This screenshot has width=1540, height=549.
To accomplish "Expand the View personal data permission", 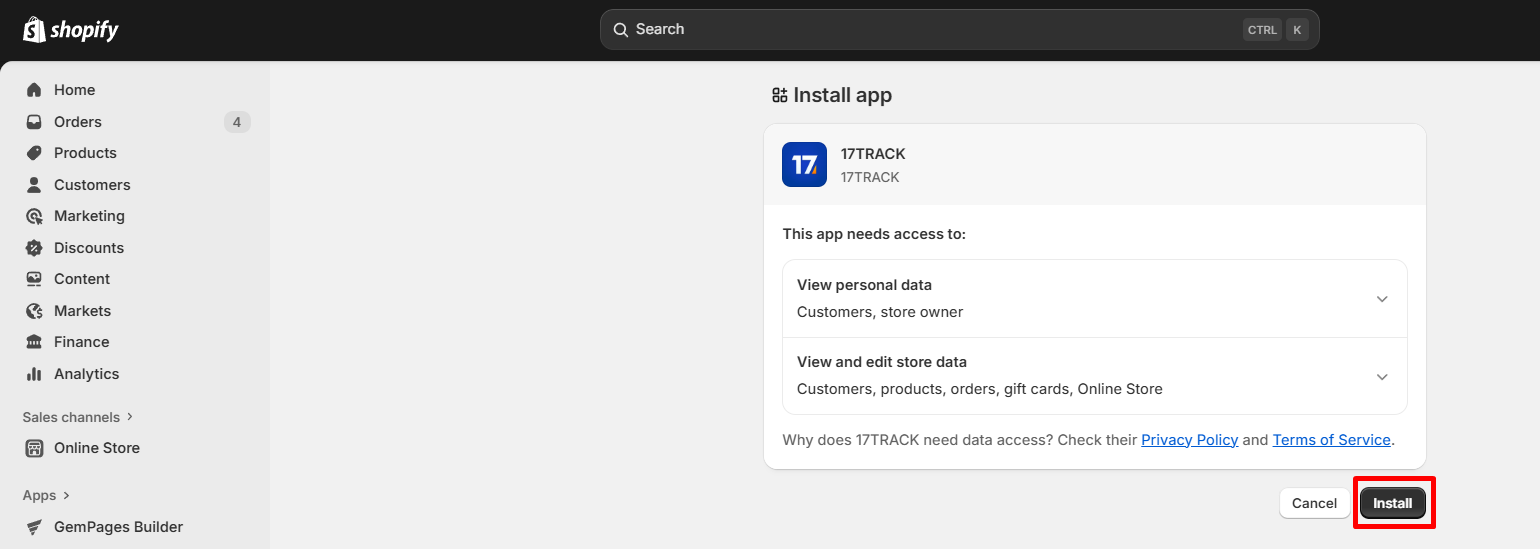I will click(x=1381, y=299).
